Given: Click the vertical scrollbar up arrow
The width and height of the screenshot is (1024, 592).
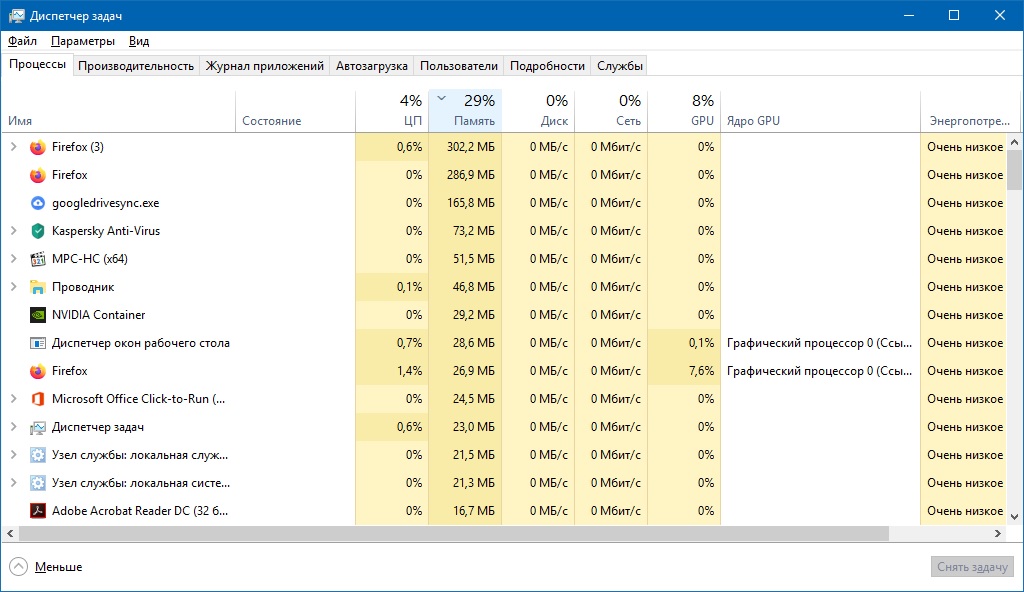Looking at the screenshot, I should (1014, 142).
